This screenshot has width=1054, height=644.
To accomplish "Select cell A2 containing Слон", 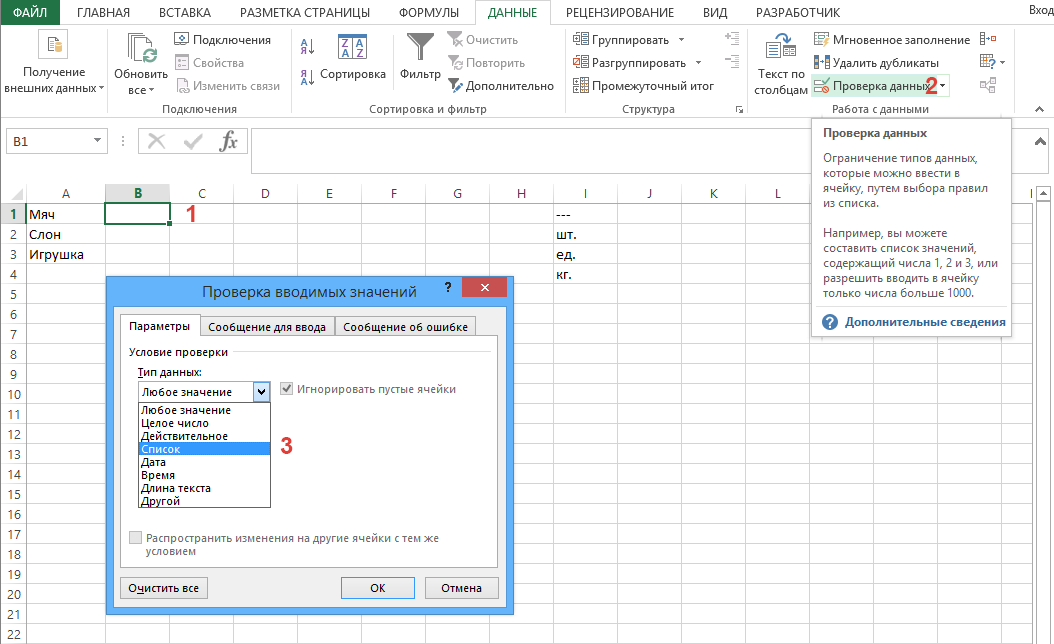I will 65,234.
